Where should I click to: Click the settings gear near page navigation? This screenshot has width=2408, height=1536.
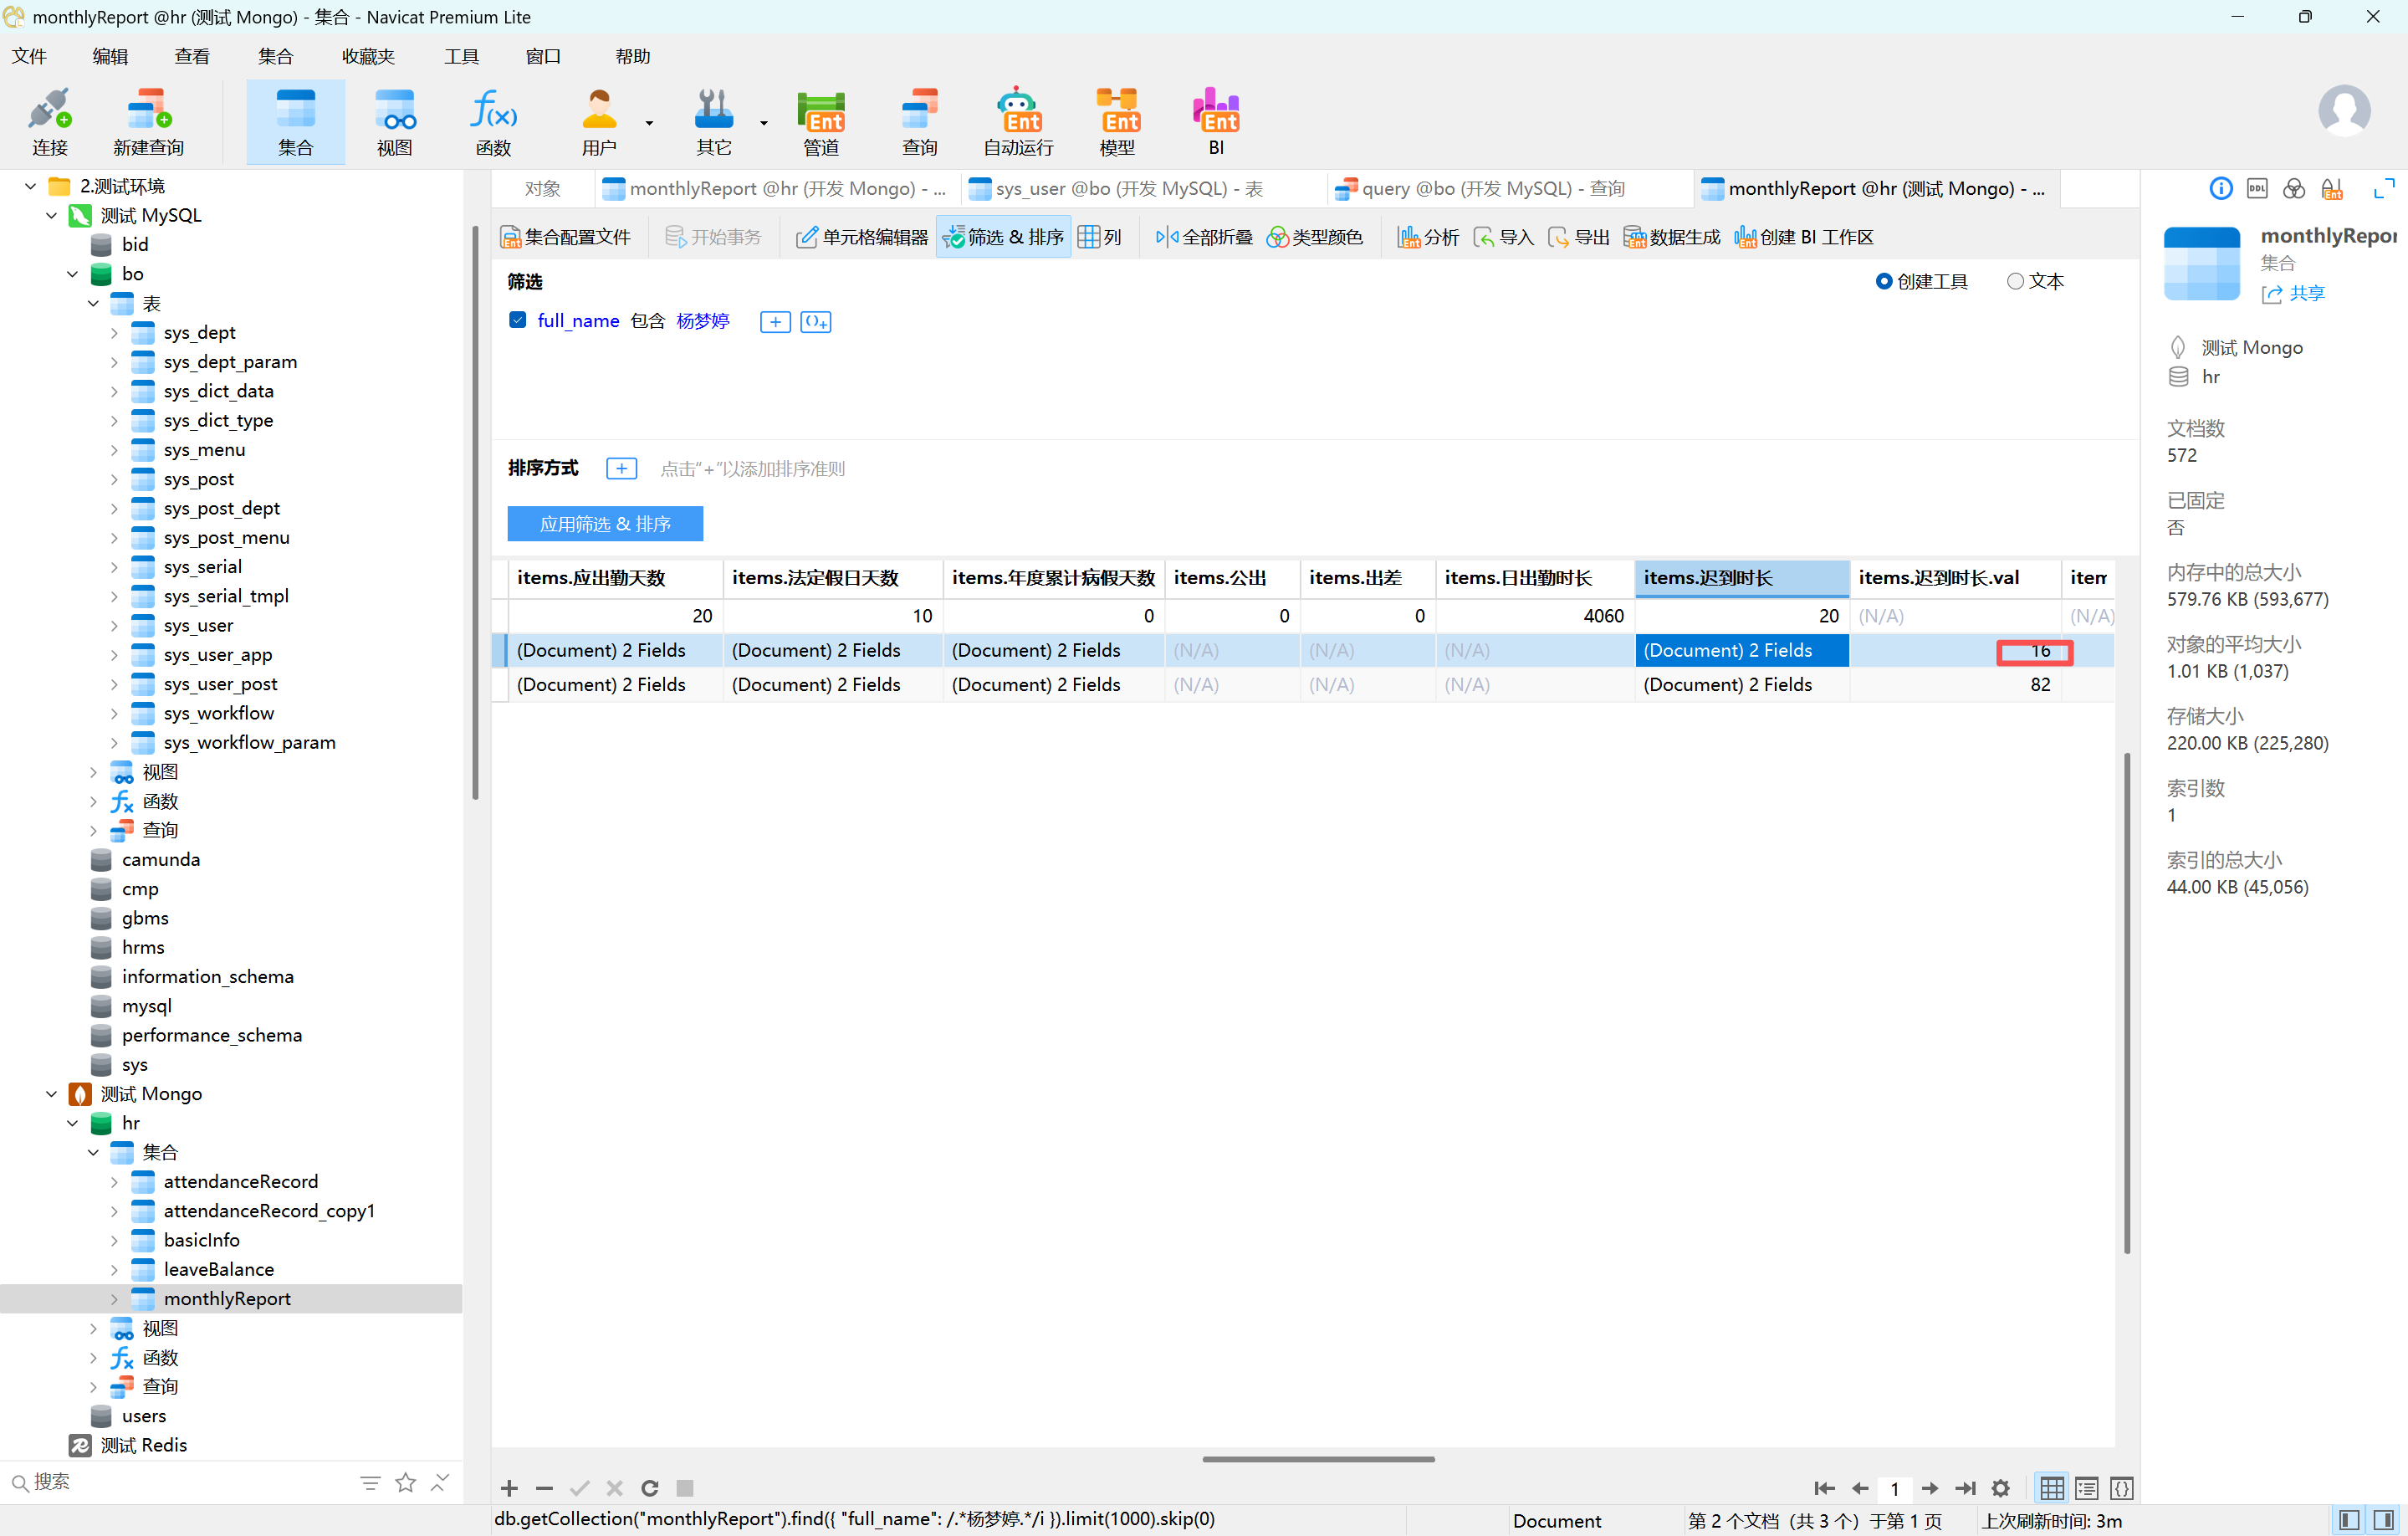tap(2000, 1488)
